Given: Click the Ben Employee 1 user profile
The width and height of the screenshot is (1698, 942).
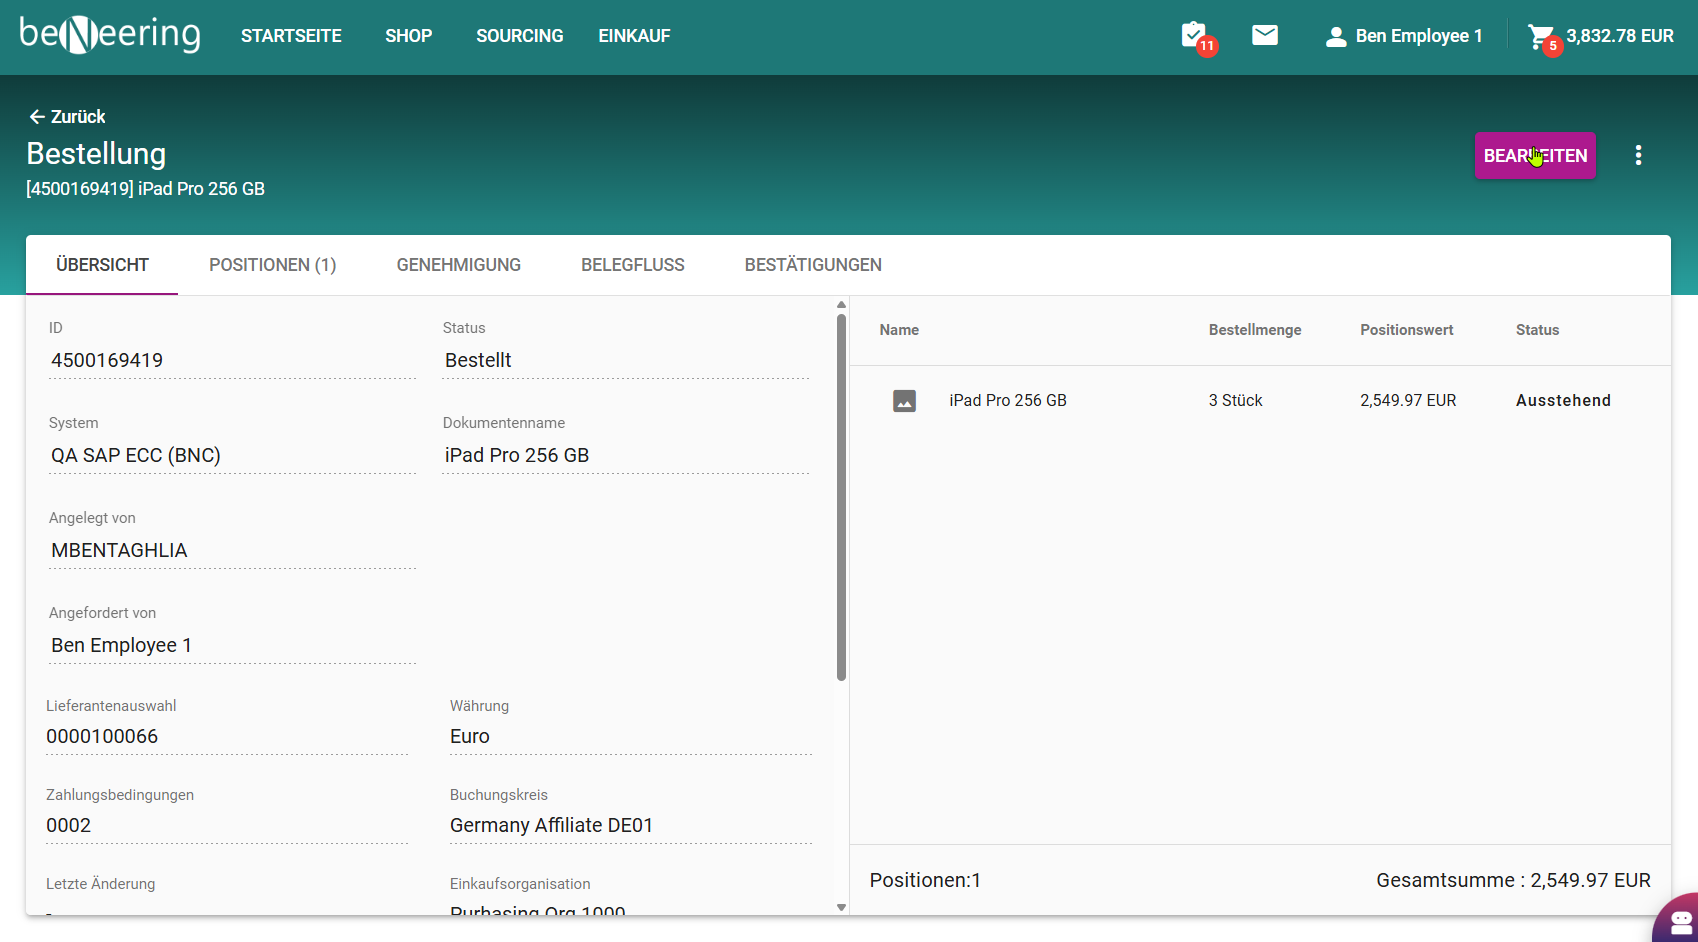Looking at the screenshot, I should tap(1404, 36).
